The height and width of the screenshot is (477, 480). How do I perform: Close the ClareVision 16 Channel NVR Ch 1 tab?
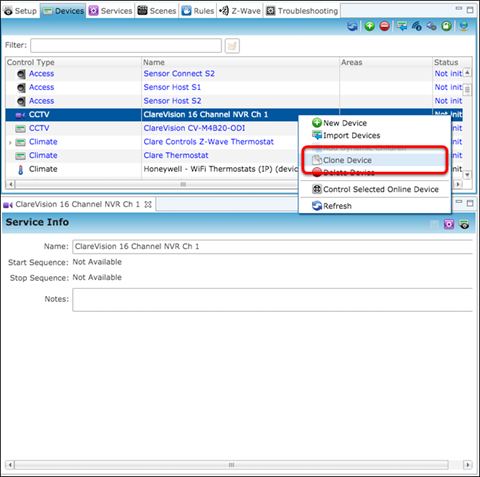click(x=148, y=205)
